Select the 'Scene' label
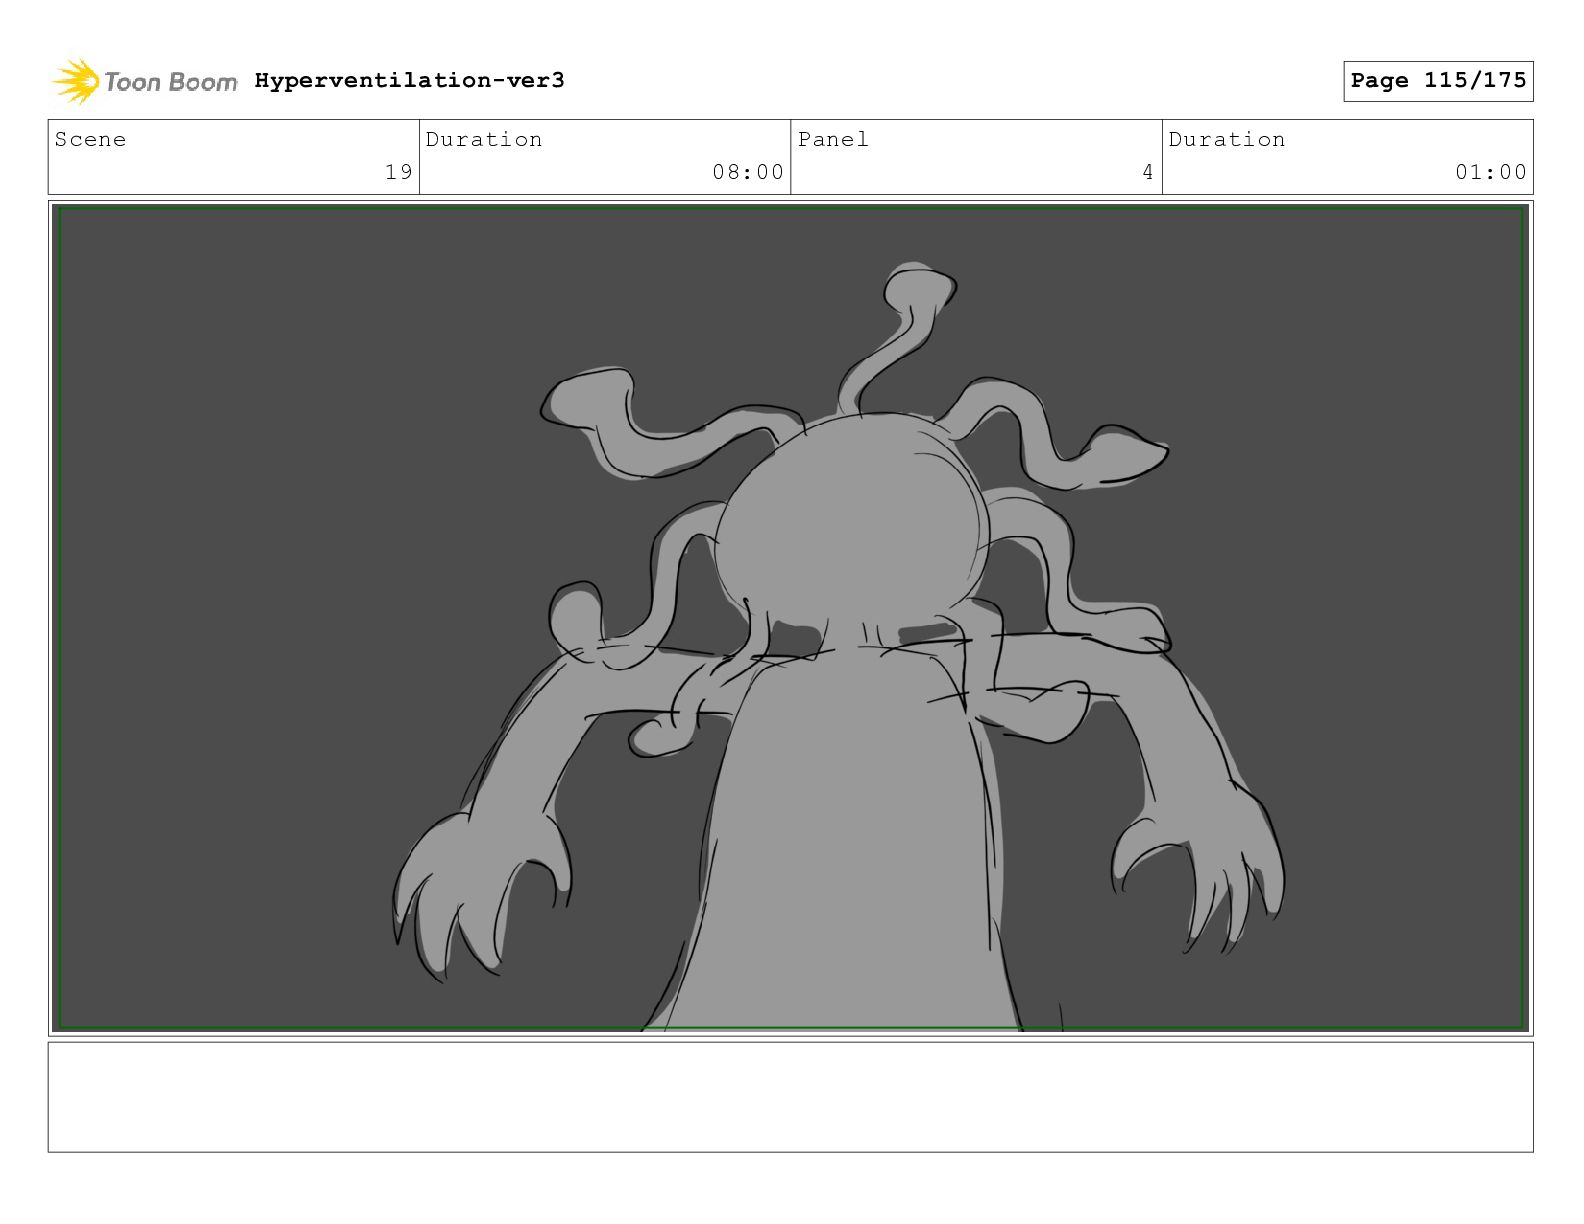 [x=90, y=139]
